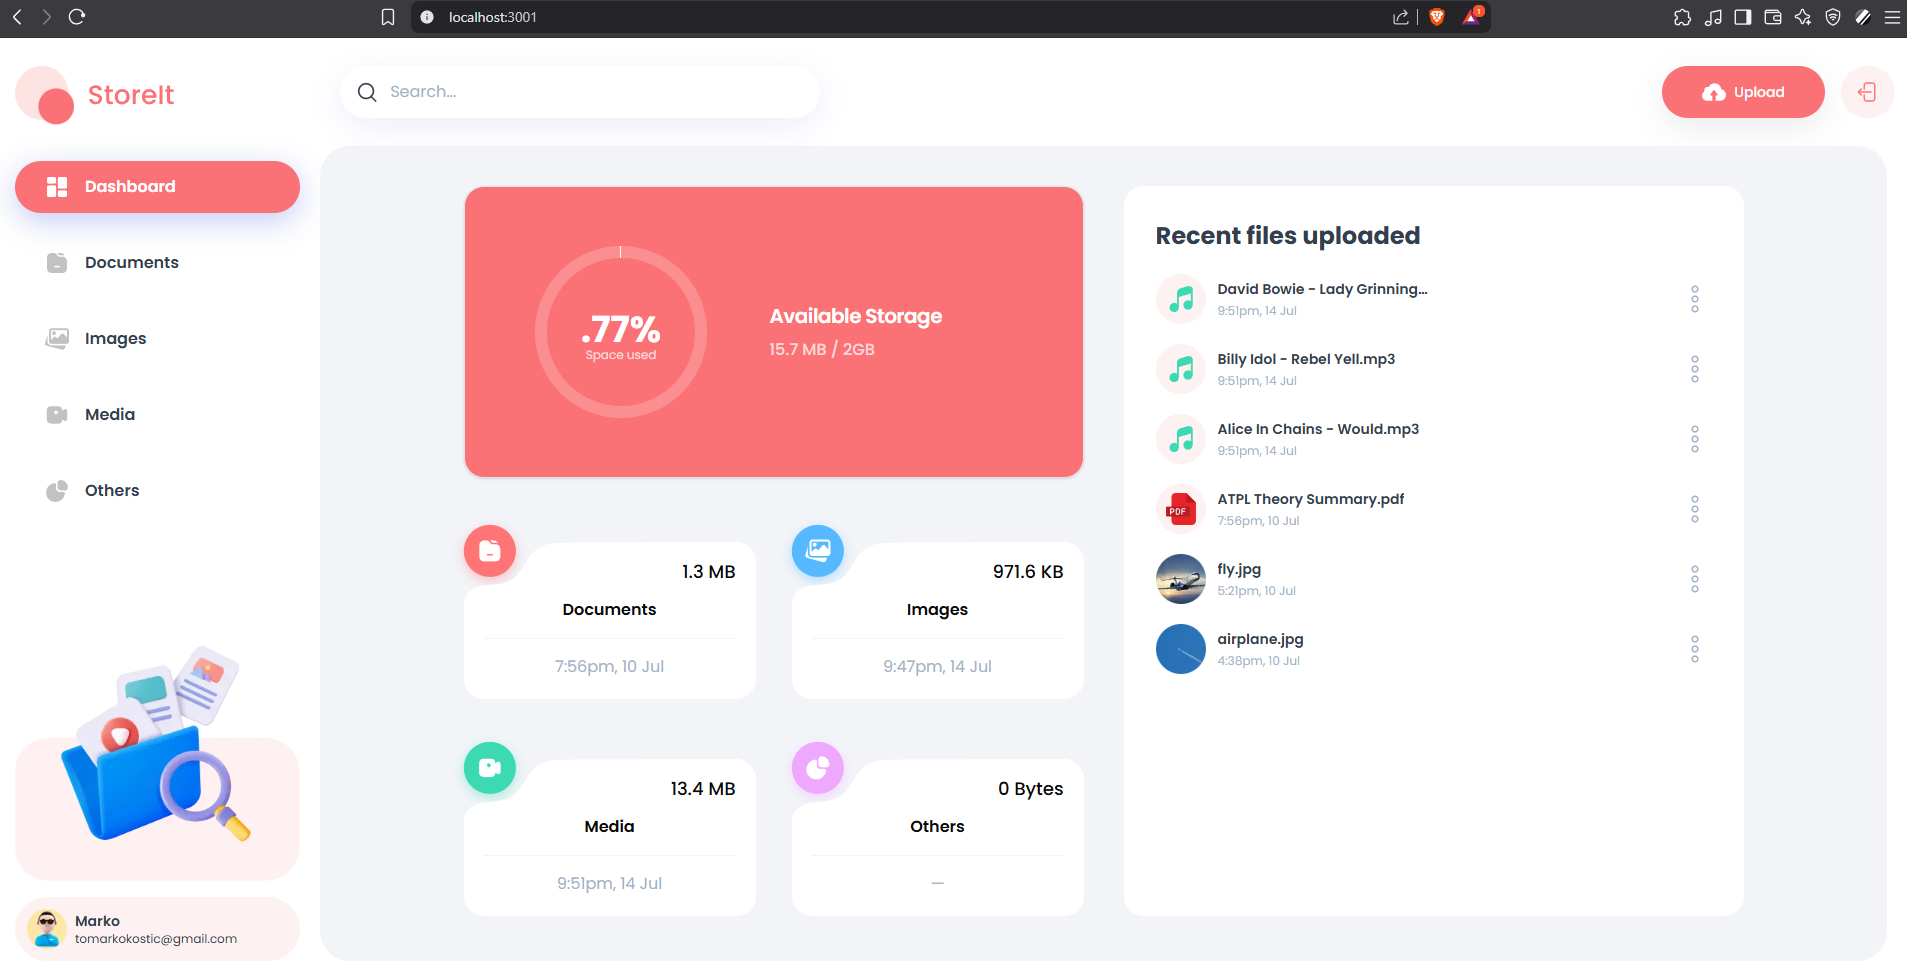Open actions menu for David Bowie file
1907x977 pixels.
pyautogui.click(x=1694, y=299)
